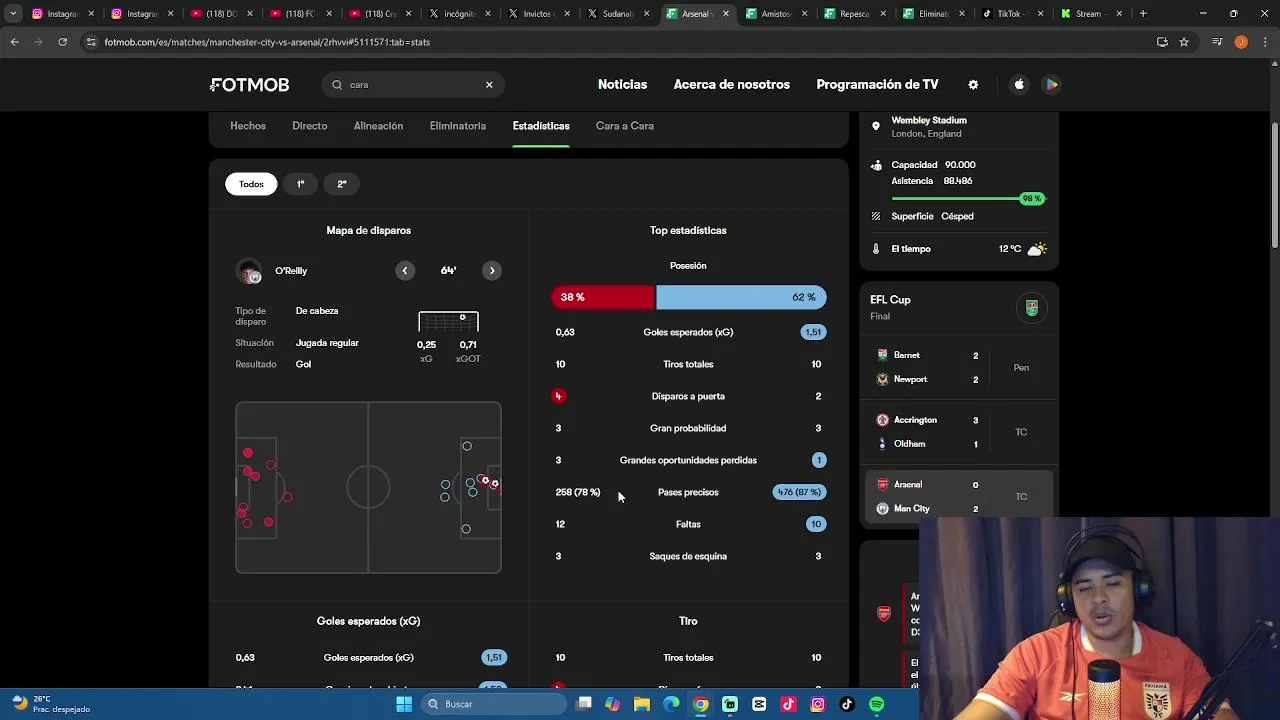
Task: Select second half '2°' filter
Action: pyautogui.click(x=342, y=184)
